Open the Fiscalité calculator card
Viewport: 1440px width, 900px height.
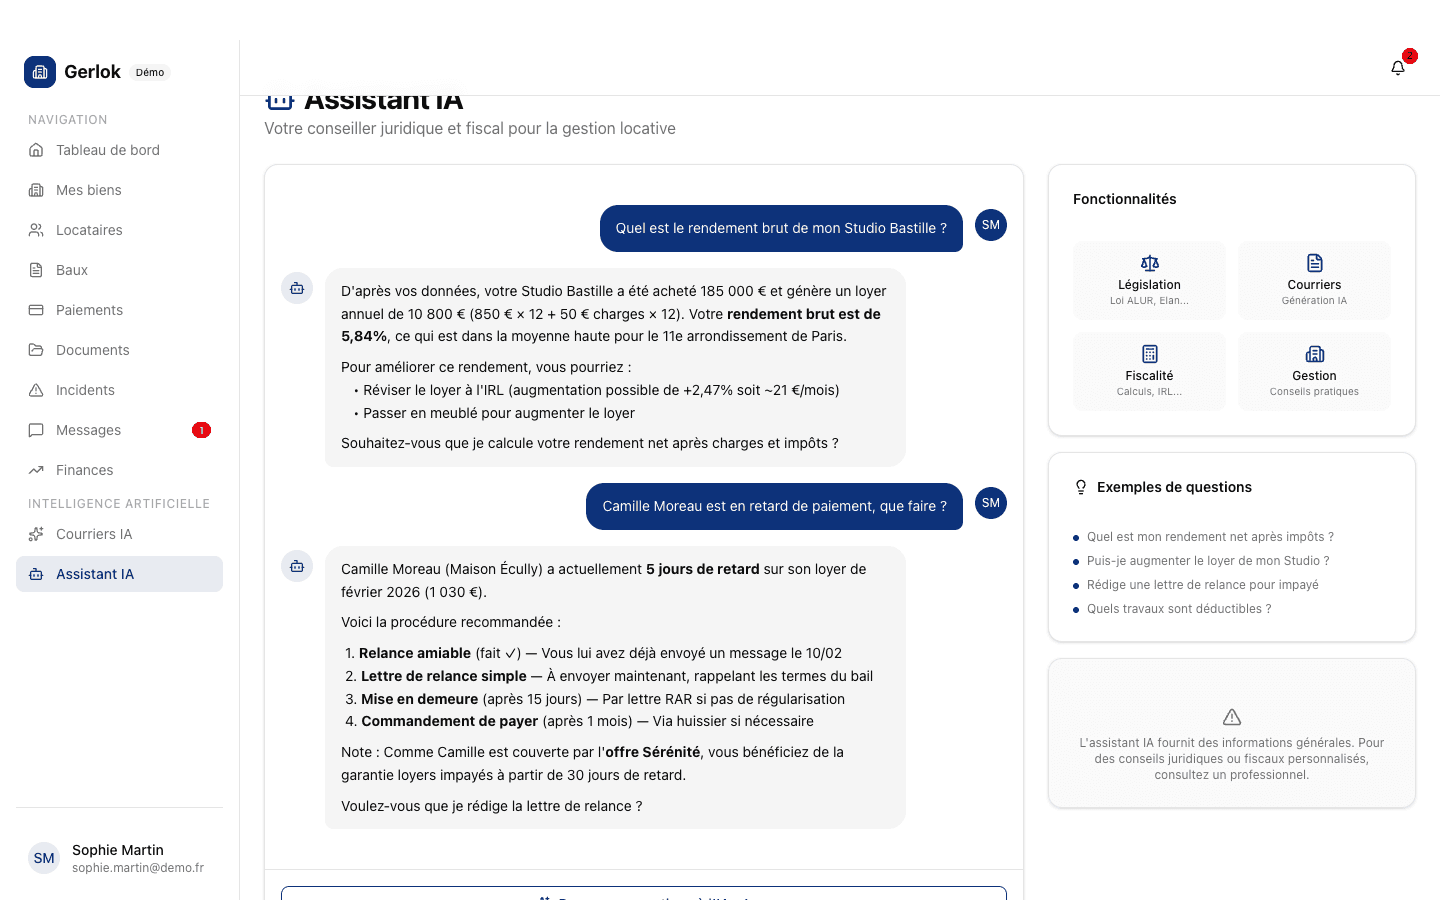(x=1149, y=371)
